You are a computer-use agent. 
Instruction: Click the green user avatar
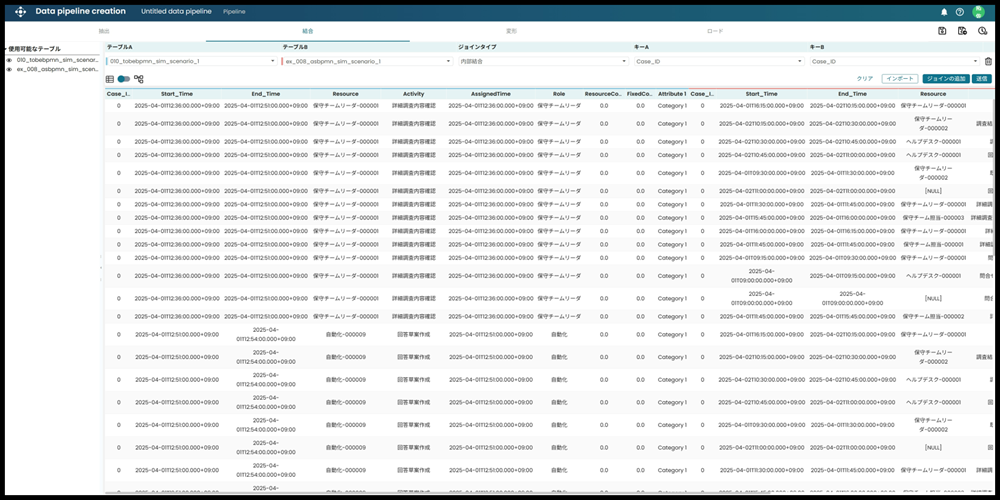click(978, 12)
